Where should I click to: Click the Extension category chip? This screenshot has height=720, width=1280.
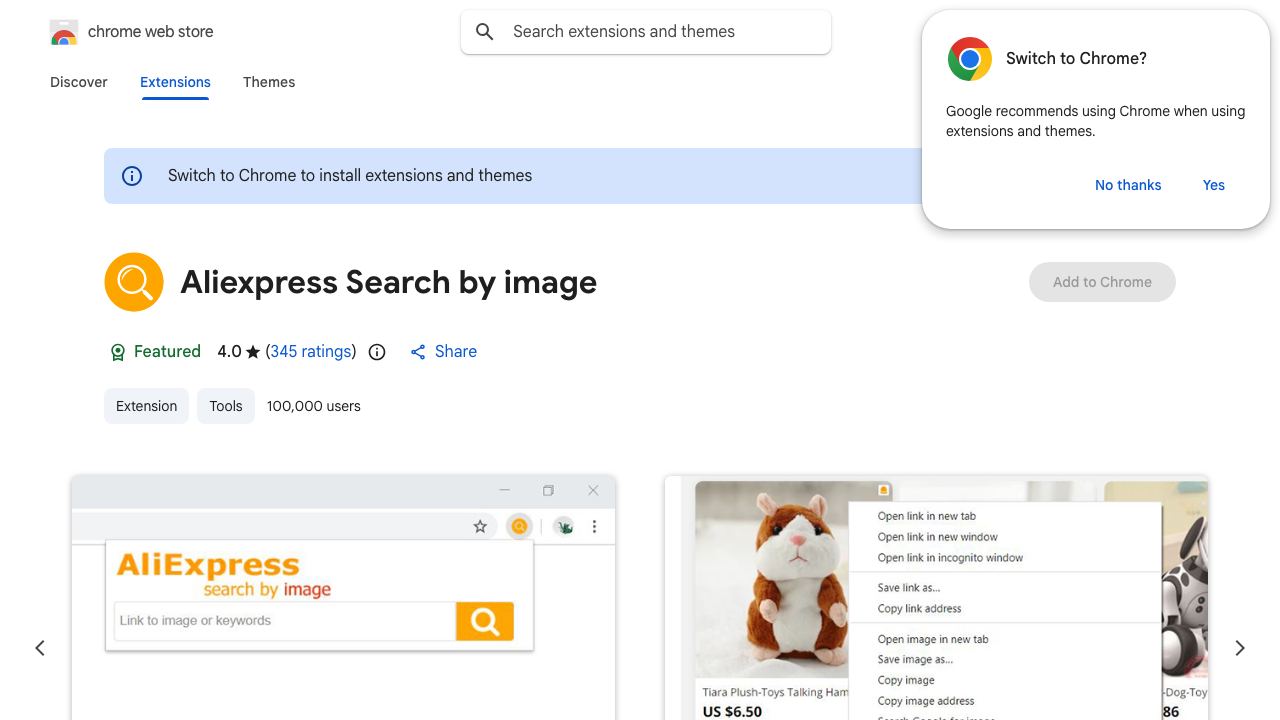(x=146, y=406)
